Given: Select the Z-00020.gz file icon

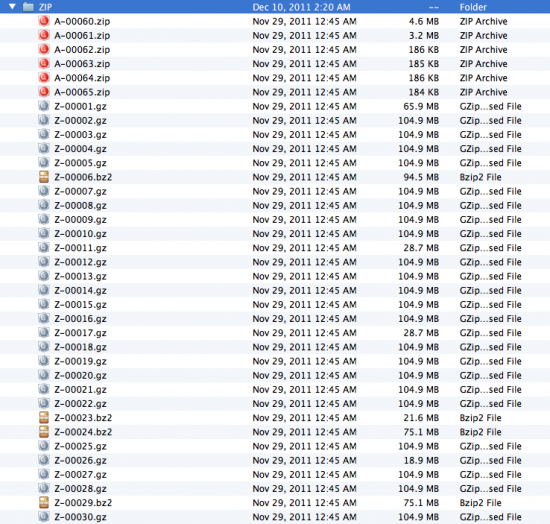Looking at the screenshot, I should [44, 375].
